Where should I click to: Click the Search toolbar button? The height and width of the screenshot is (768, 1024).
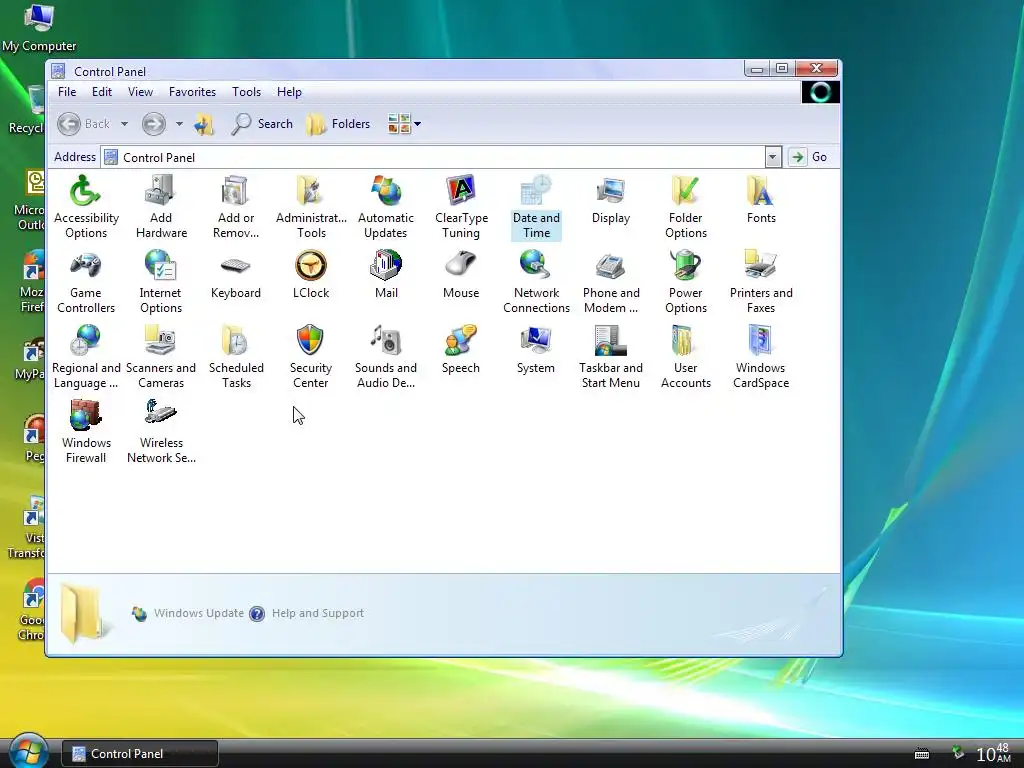[x=262, y=123]
